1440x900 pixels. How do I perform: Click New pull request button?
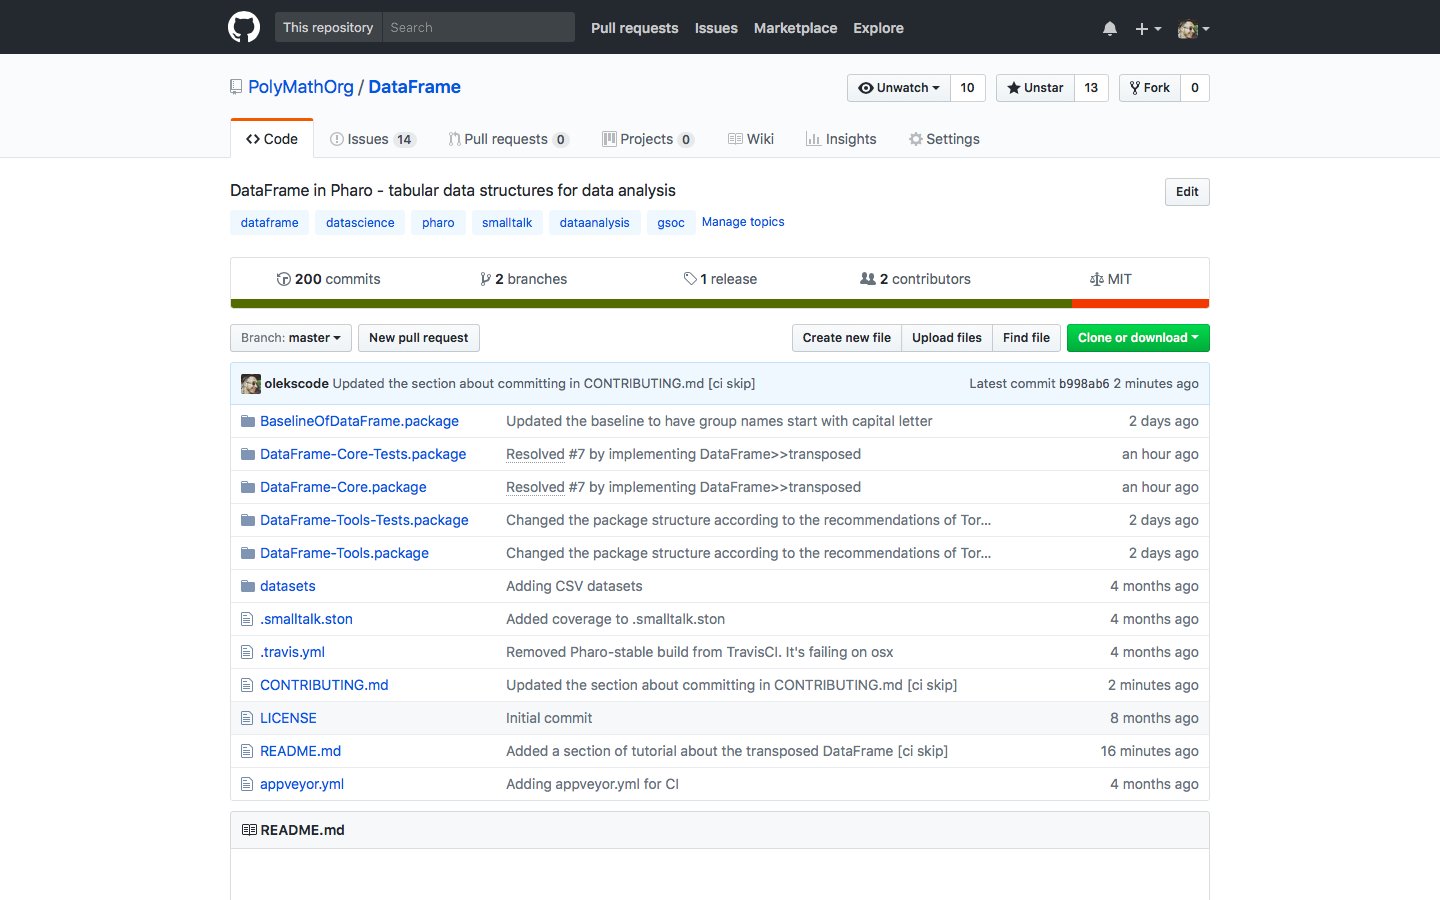(x=419, y=338)
